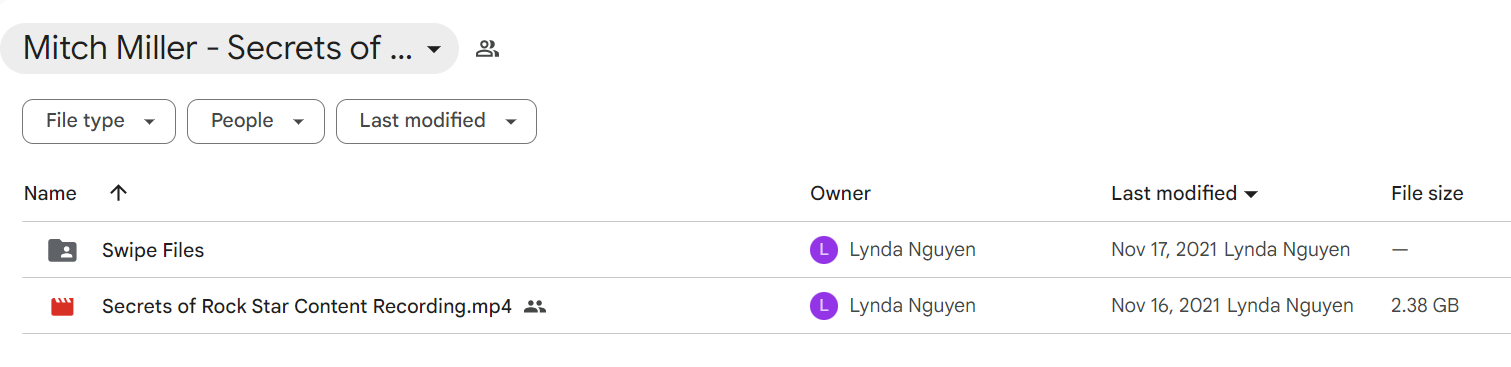Click the shared icon next to the mp4 filename
This screenshot has width=1511, height=367.
coord(535,306)
